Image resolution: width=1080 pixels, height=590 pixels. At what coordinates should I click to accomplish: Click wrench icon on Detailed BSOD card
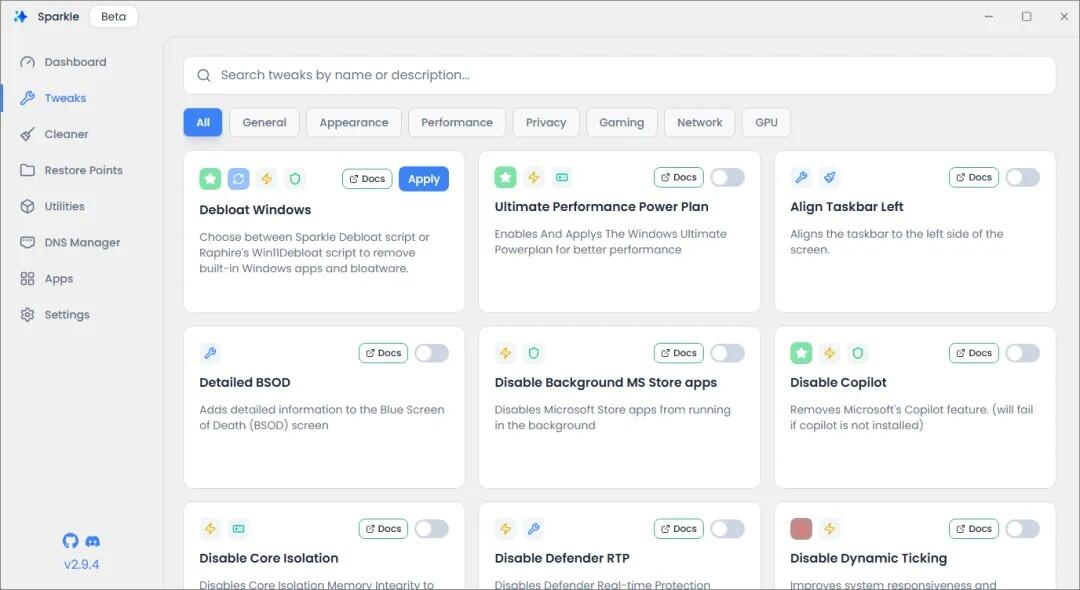(210, 353)
